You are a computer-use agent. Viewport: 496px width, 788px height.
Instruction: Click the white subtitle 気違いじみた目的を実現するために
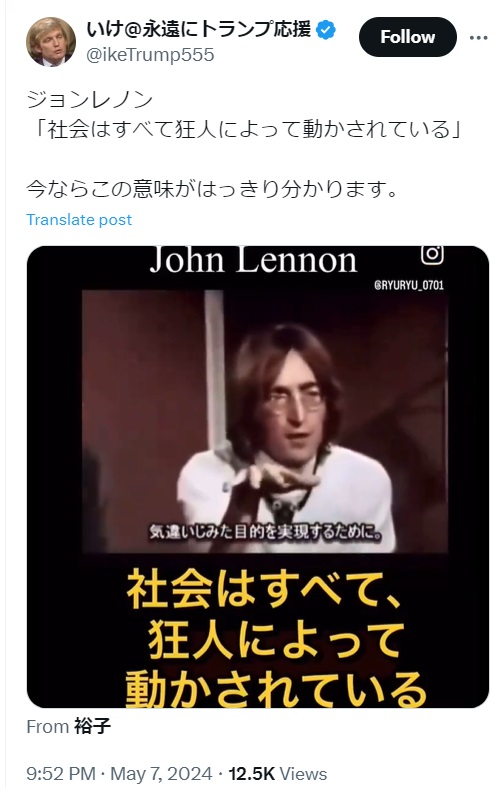point(265,532)
